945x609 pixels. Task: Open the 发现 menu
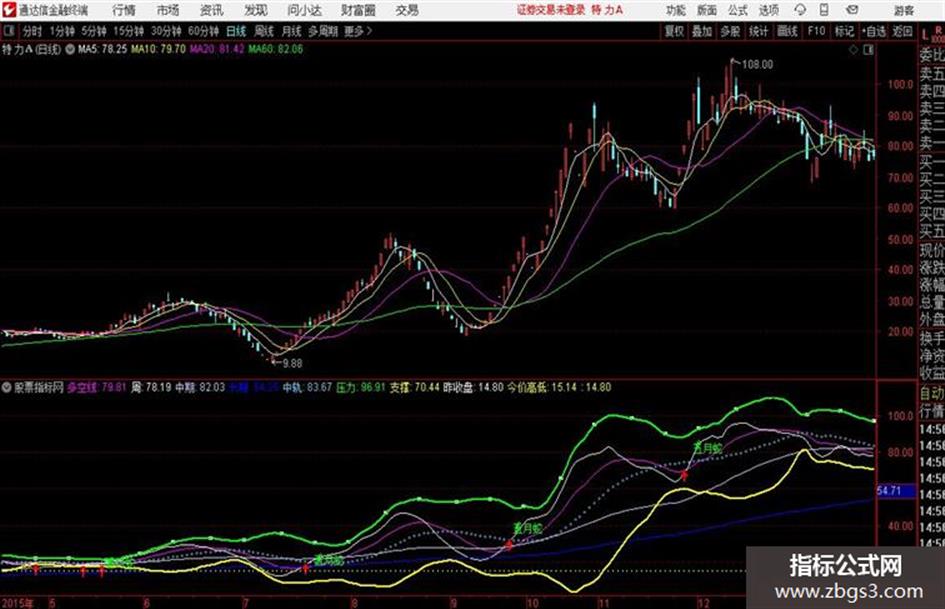coord(256,10)
